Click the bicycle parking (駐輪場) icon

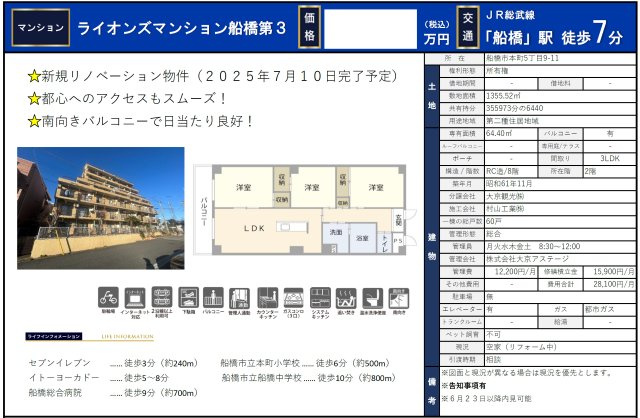pyautogui.click(x=108, y=298)
